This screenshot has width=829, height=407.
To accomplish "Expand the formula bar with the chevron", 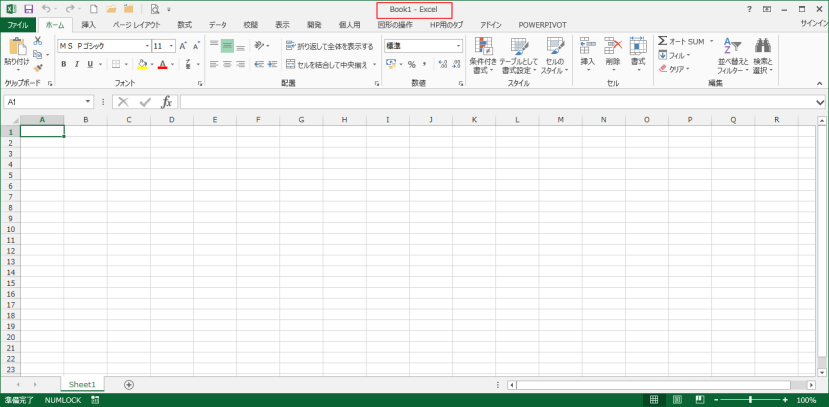I will click(821, 102).
